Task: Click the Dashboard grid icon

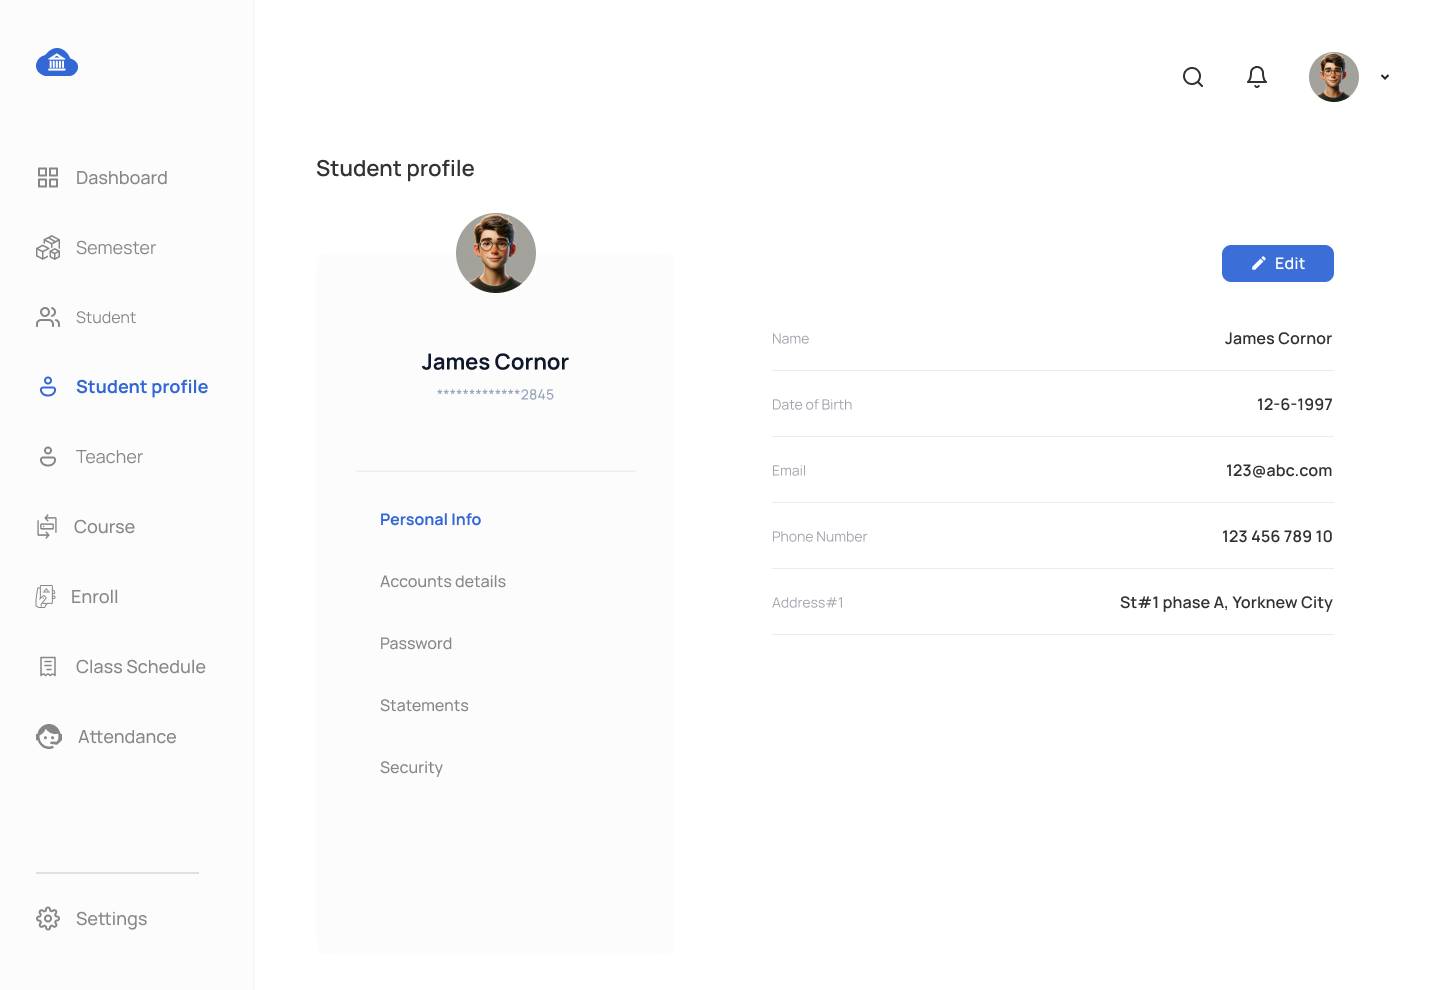Action: point(48,178)
